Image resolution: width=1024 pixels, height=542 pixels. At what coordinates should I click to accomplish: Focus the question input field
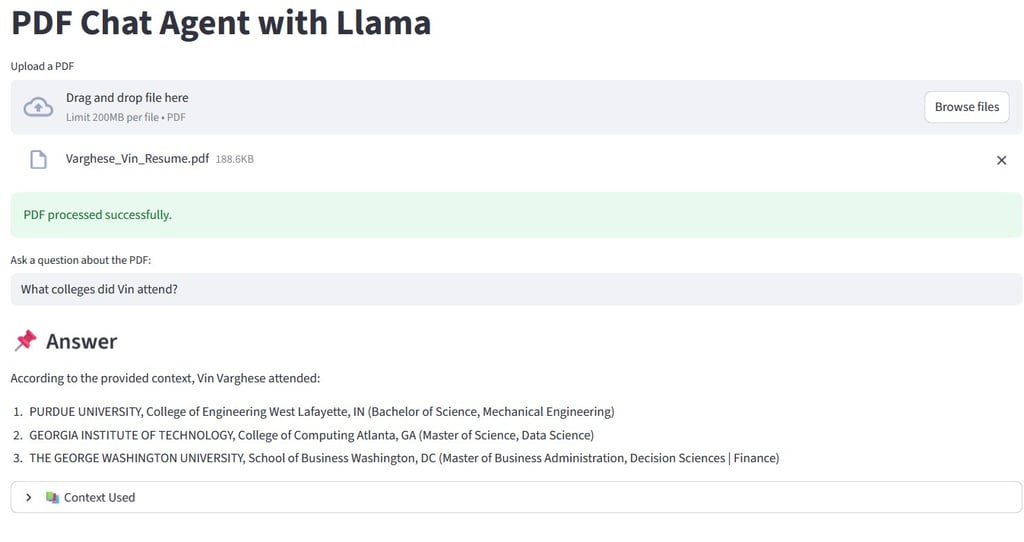[516, 289]
